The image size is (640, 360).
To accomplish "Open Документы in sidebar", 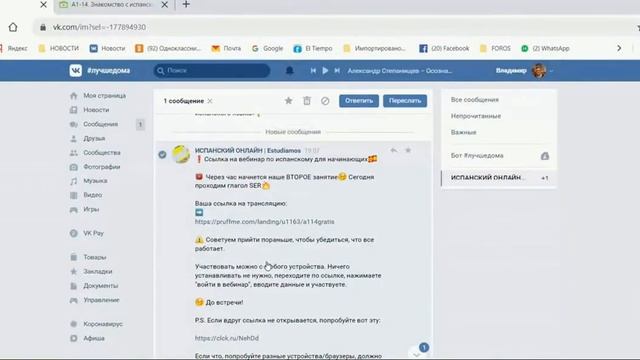I will (x=100, y=286).
